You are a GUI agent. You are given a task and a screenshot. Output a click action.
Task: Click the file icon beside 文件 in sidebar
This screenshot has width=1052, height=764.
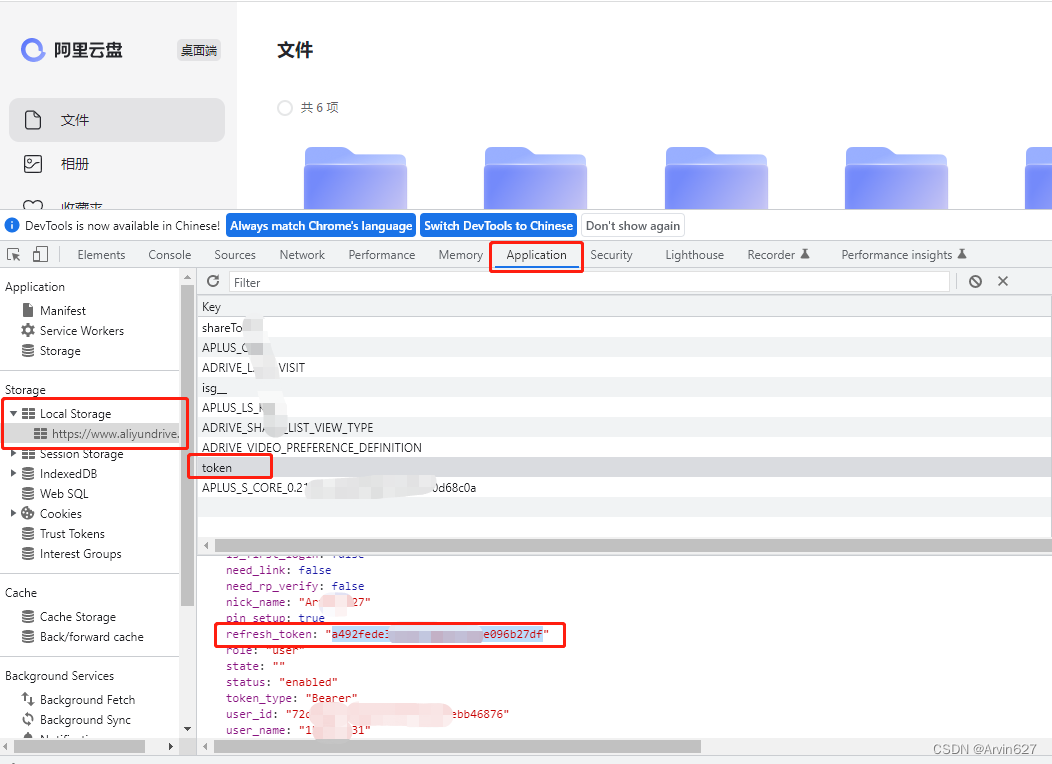[x=33, y=119]
